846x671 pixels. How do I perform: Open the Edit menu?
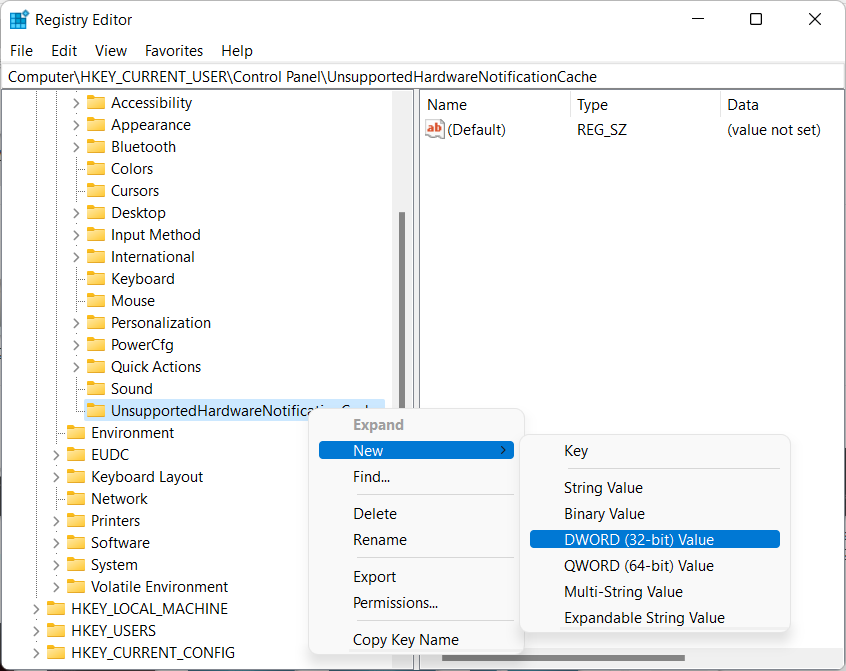tap(64, 51)
